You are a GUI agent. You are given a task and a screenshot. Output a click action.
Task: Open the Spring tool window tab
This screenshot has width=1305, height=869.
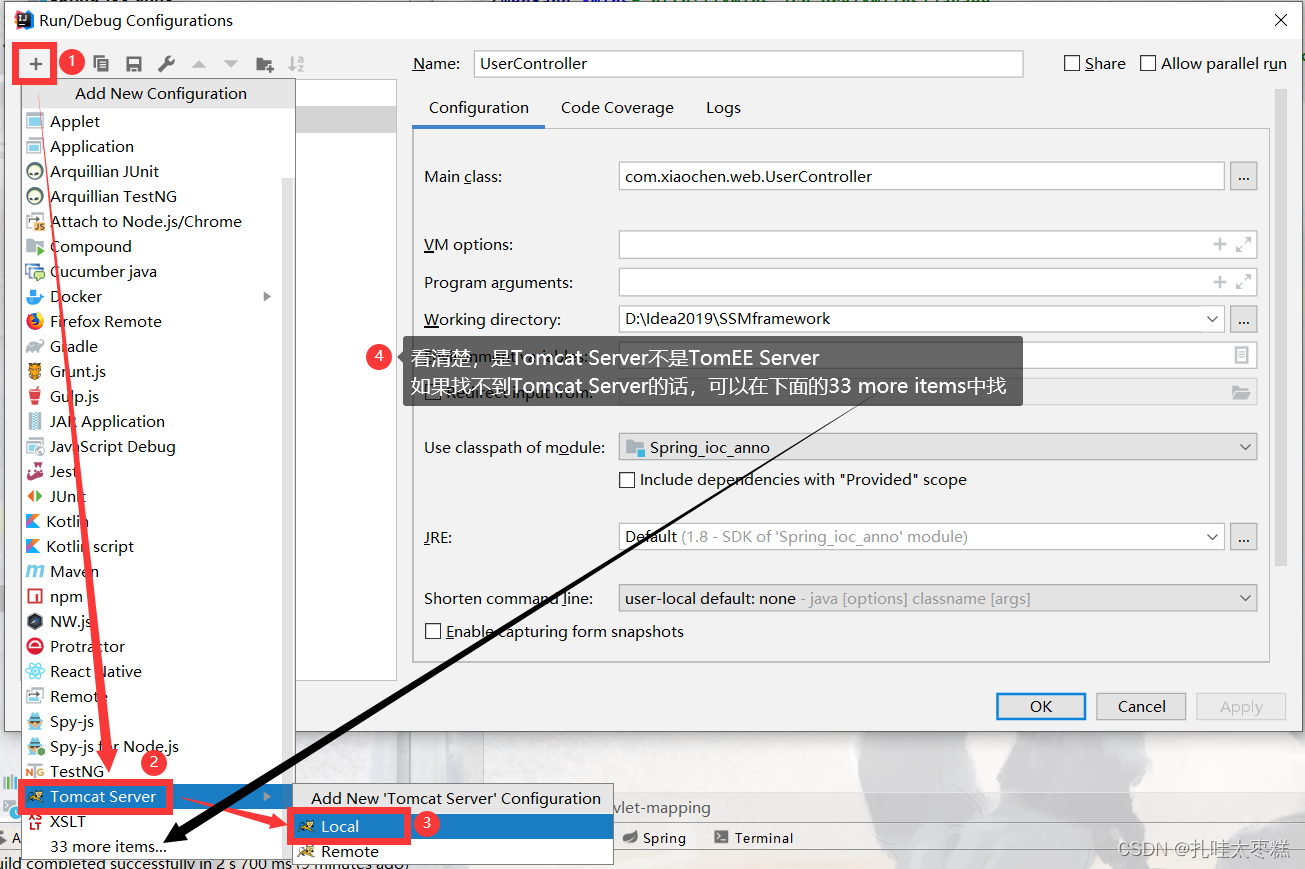tap(654, 838)
